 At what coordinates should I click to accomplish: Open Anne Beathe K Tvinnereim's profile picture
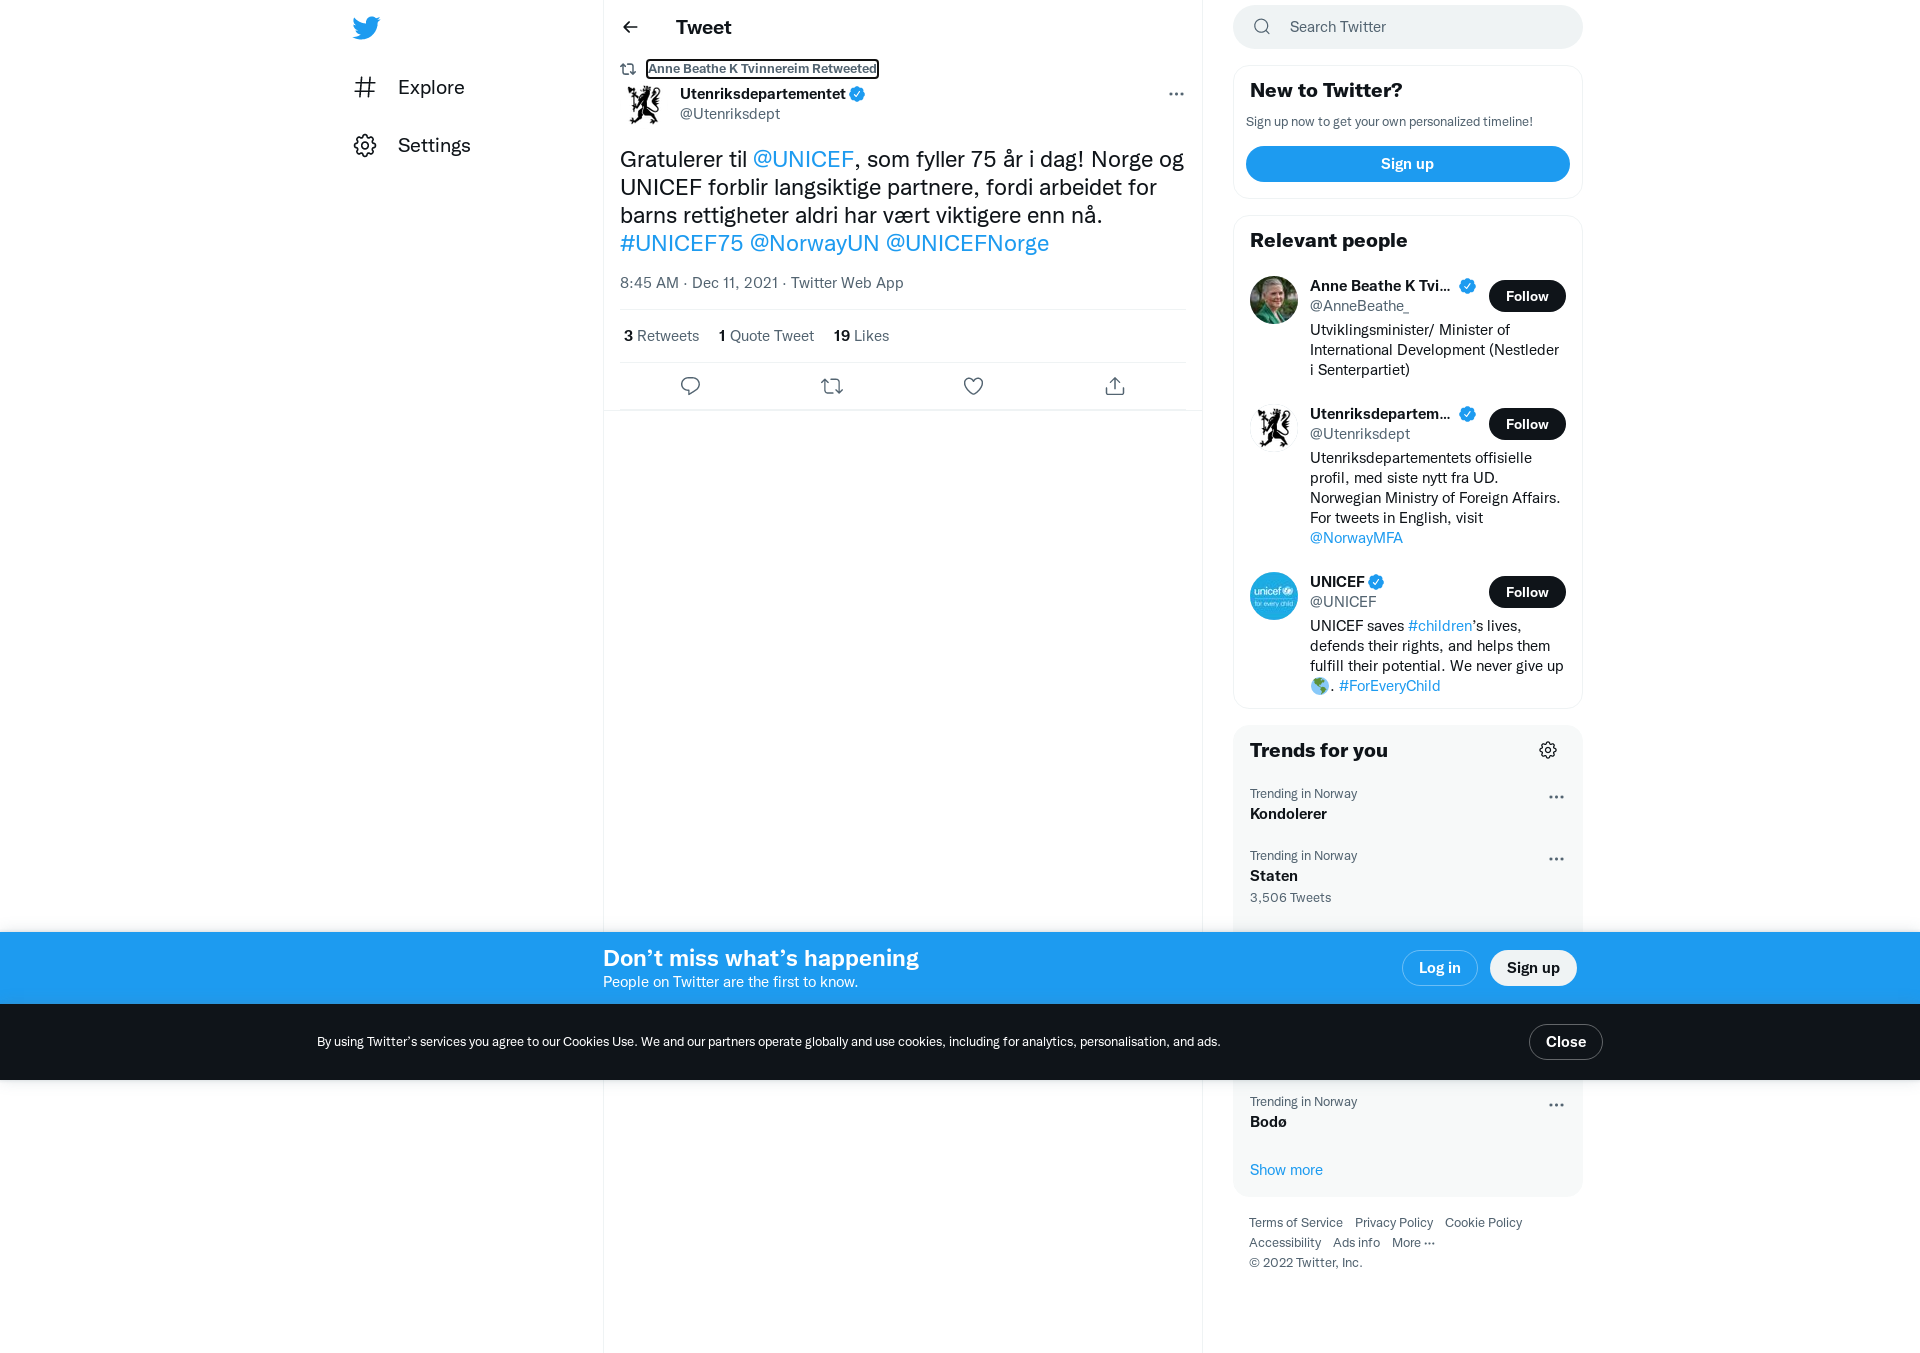1274,300
